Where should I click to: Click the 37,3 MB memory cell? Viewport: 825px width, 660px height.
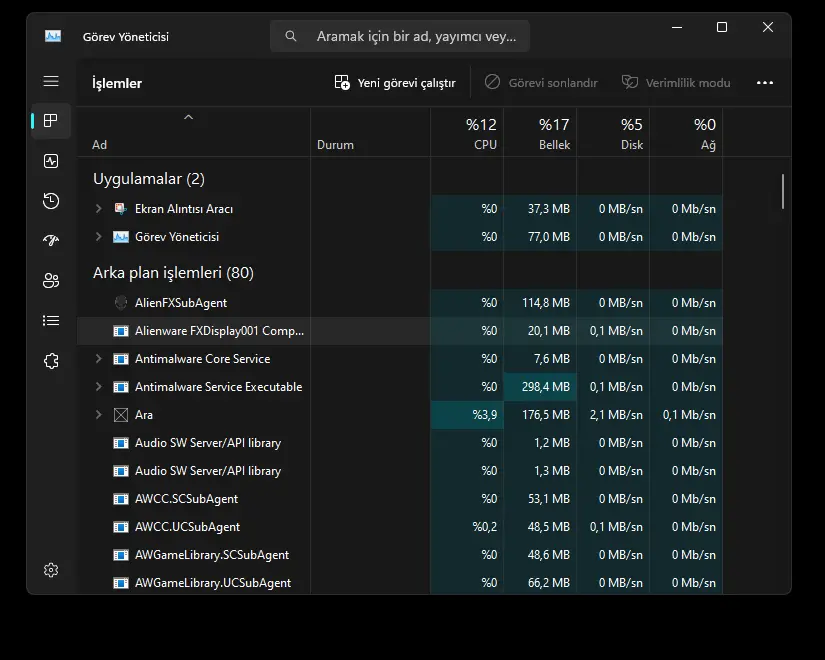[540, 209]
